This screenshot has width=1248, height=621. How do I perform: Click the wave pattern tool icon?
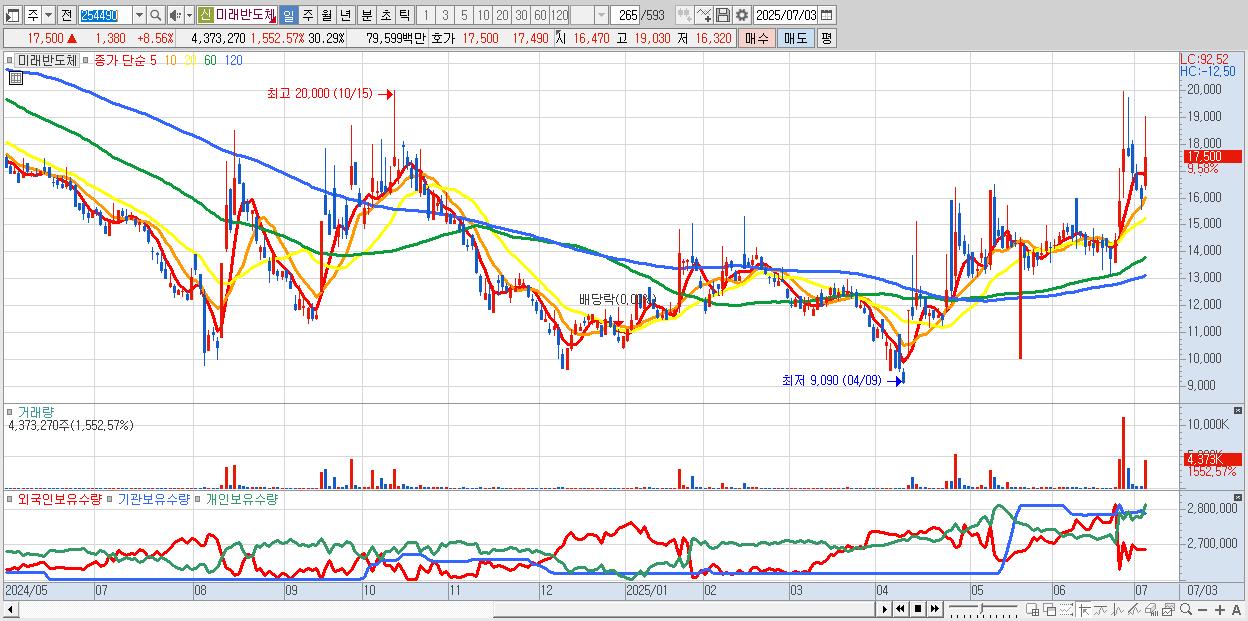pos(1118,610)
